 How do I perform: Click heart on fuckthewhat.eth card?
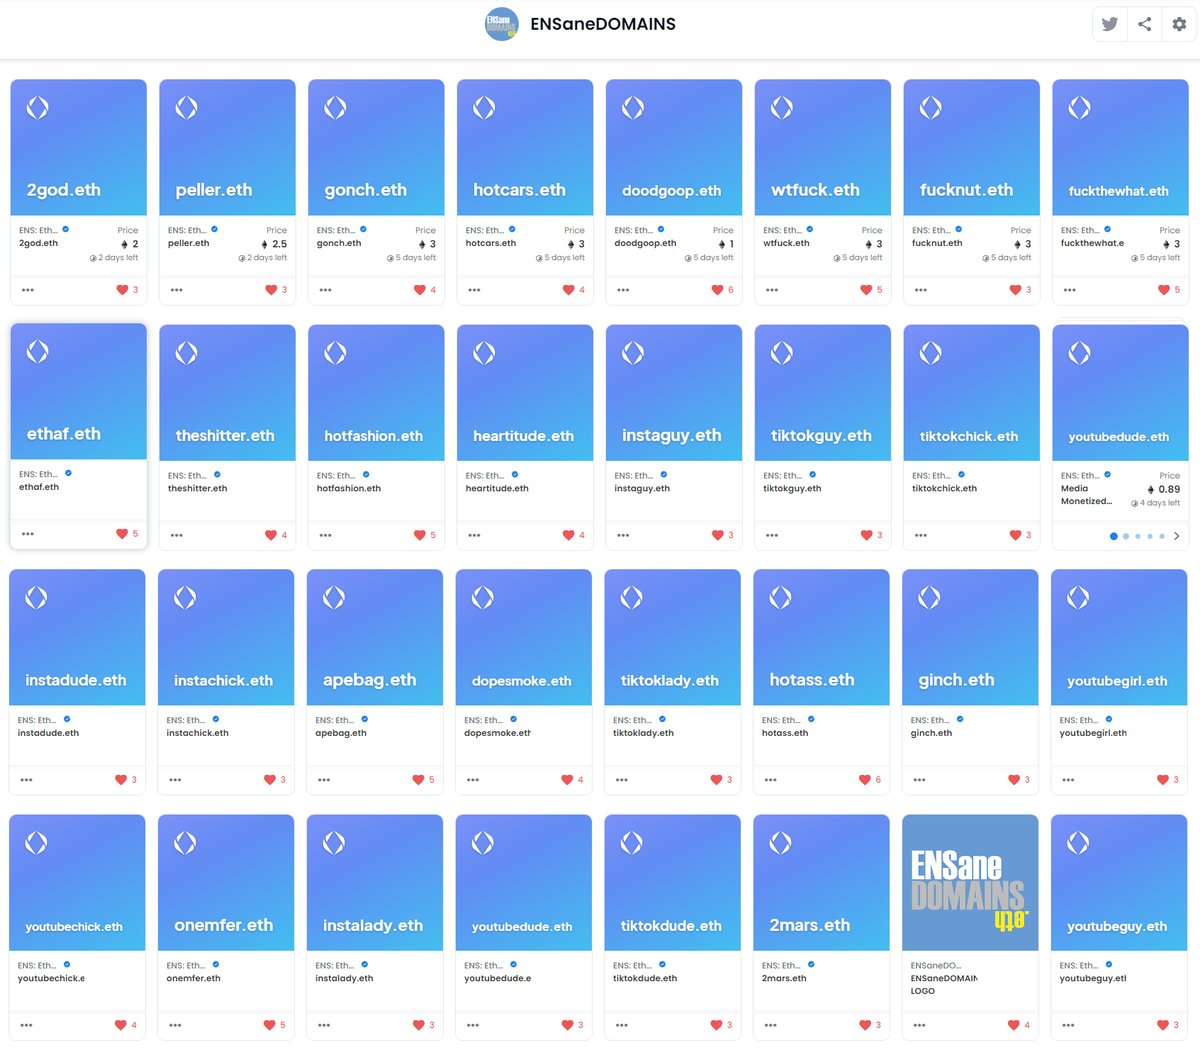pyautogui.click(x=1164, y=290)
